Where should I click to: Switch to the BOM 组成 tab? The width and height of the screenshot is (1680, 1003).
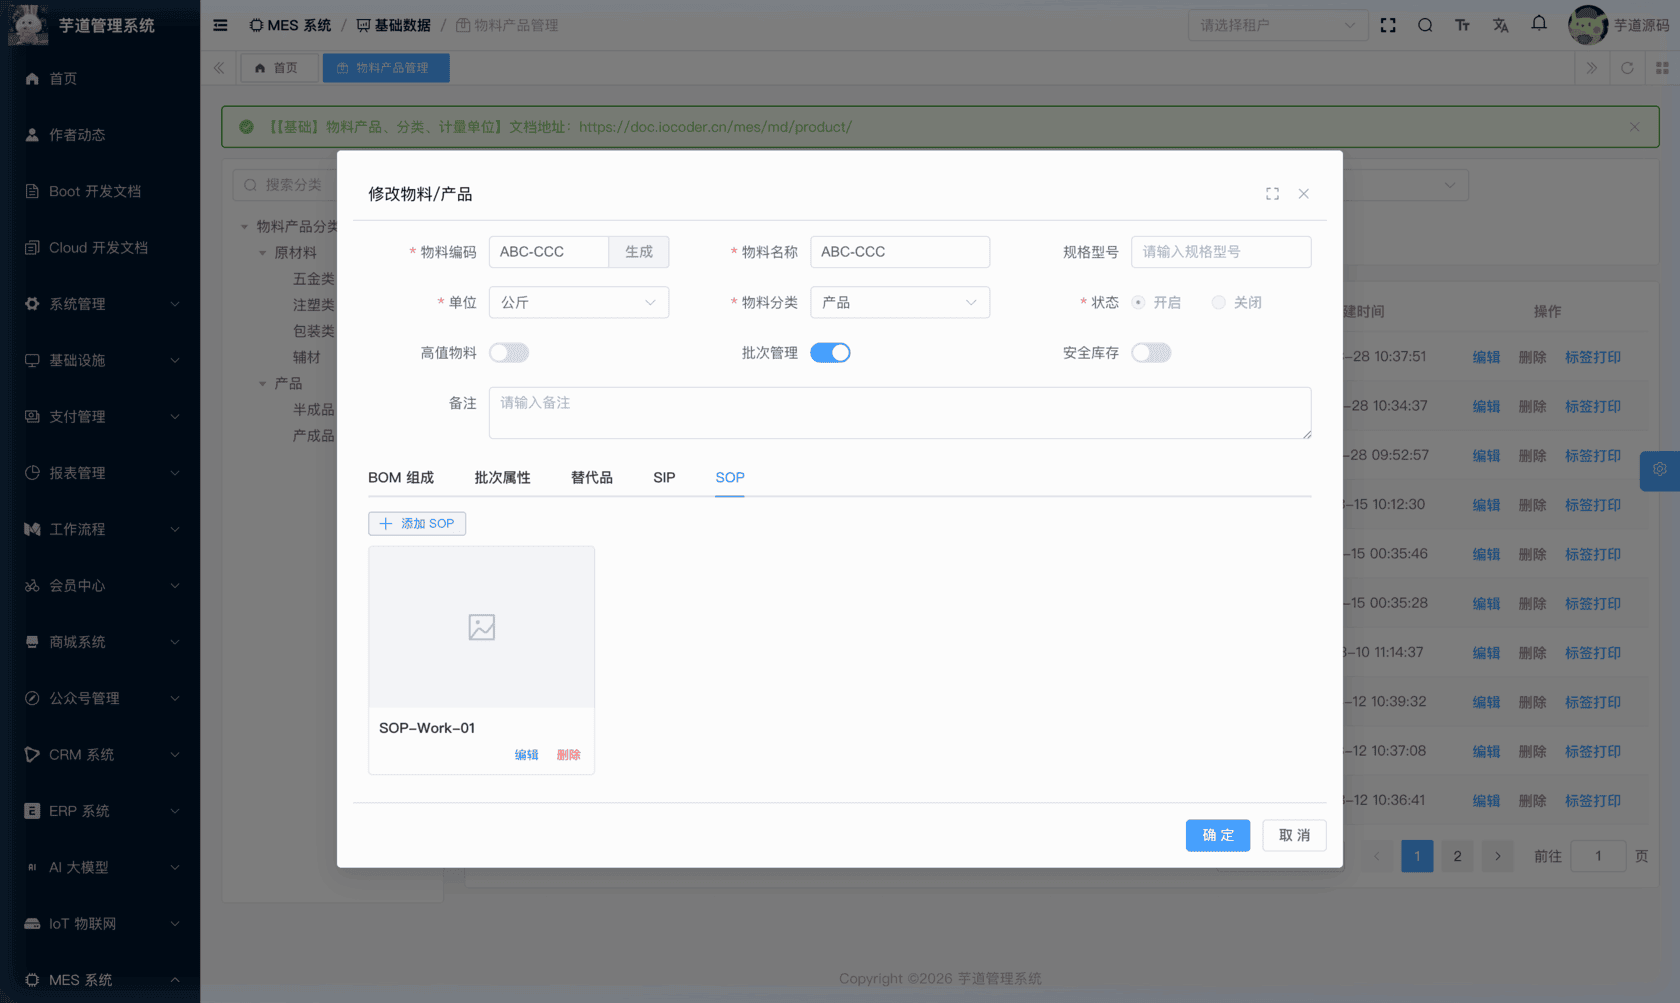pyautogui.click(x=401, y=477)
